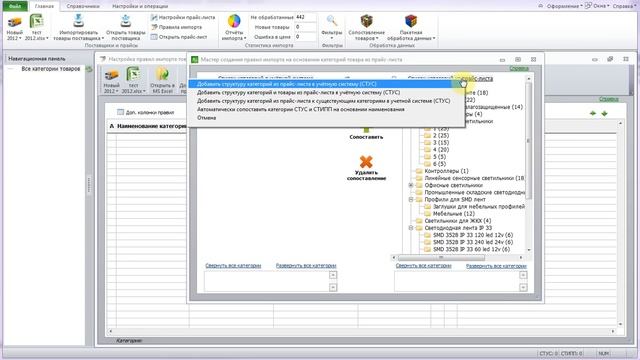Click Открыть в MS Excel icon
Viewport: 640px width, 360px height.
162,75
